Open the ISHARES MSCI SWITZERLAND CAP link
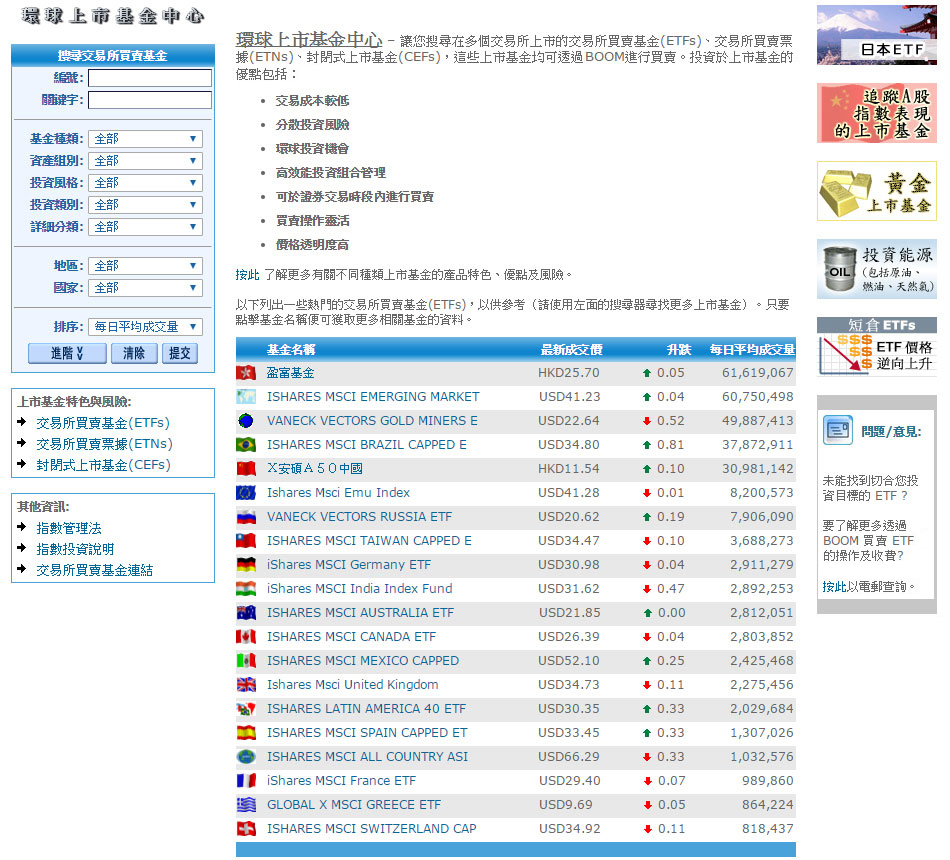 click(372, 828)
